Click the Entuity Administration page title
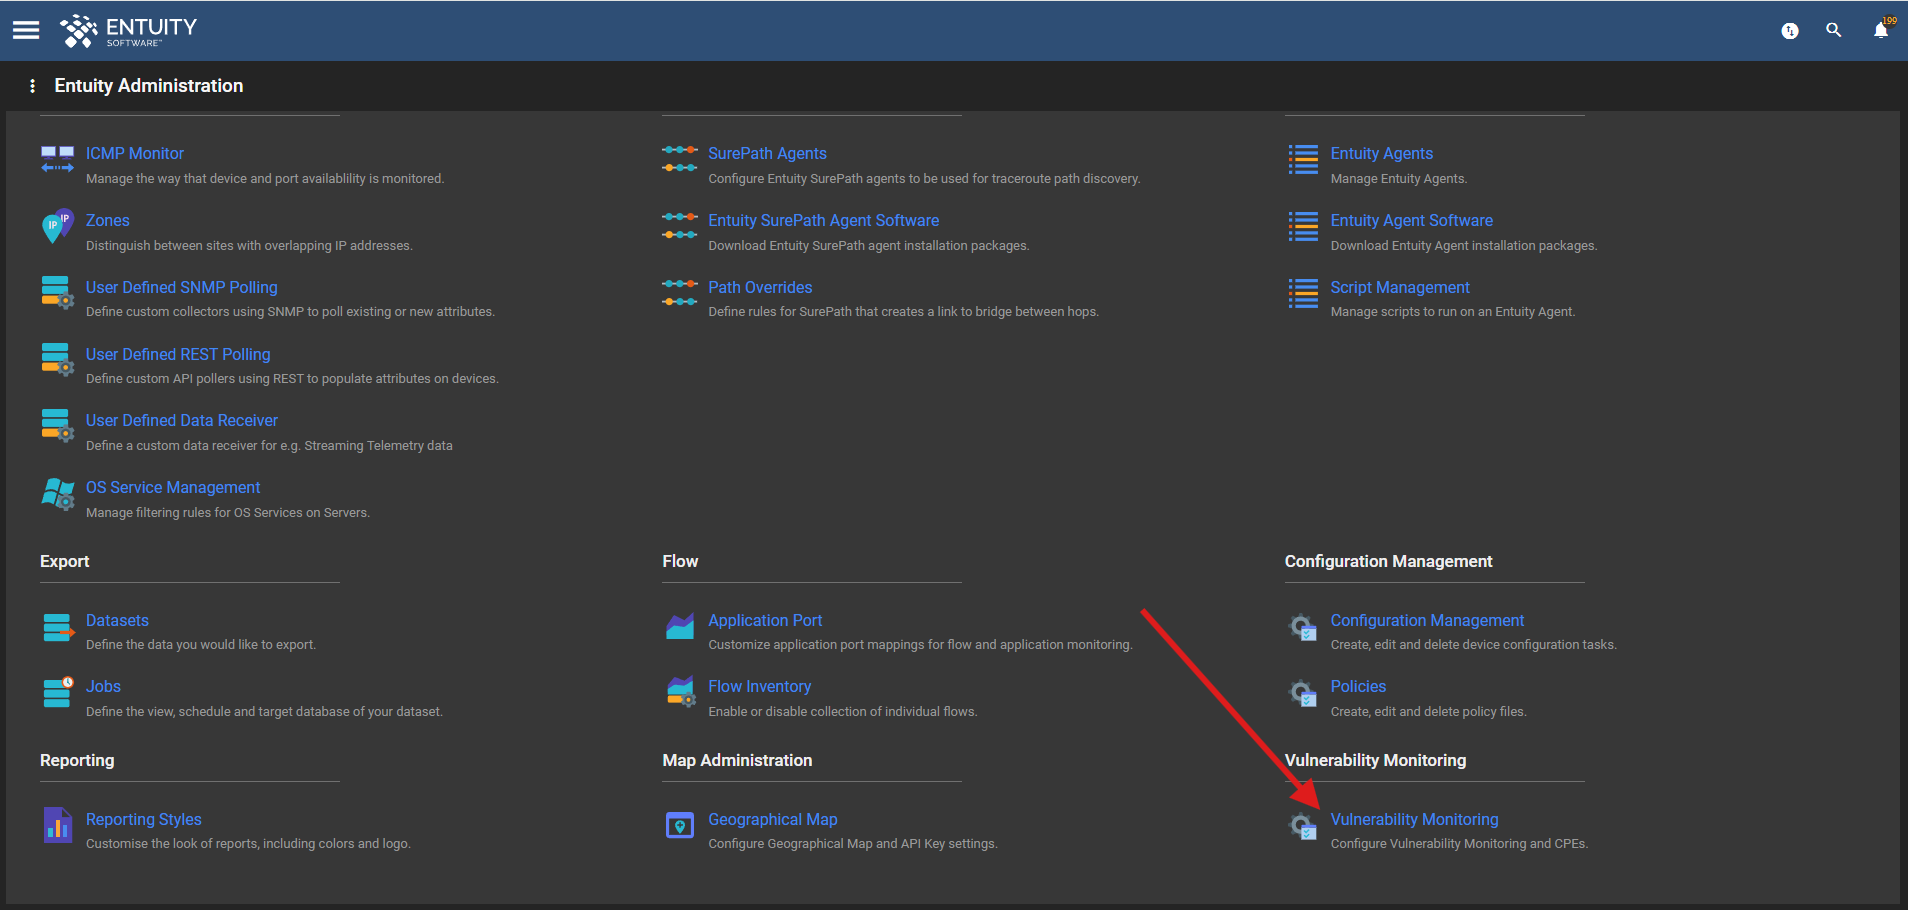 [x=149, y=86]
